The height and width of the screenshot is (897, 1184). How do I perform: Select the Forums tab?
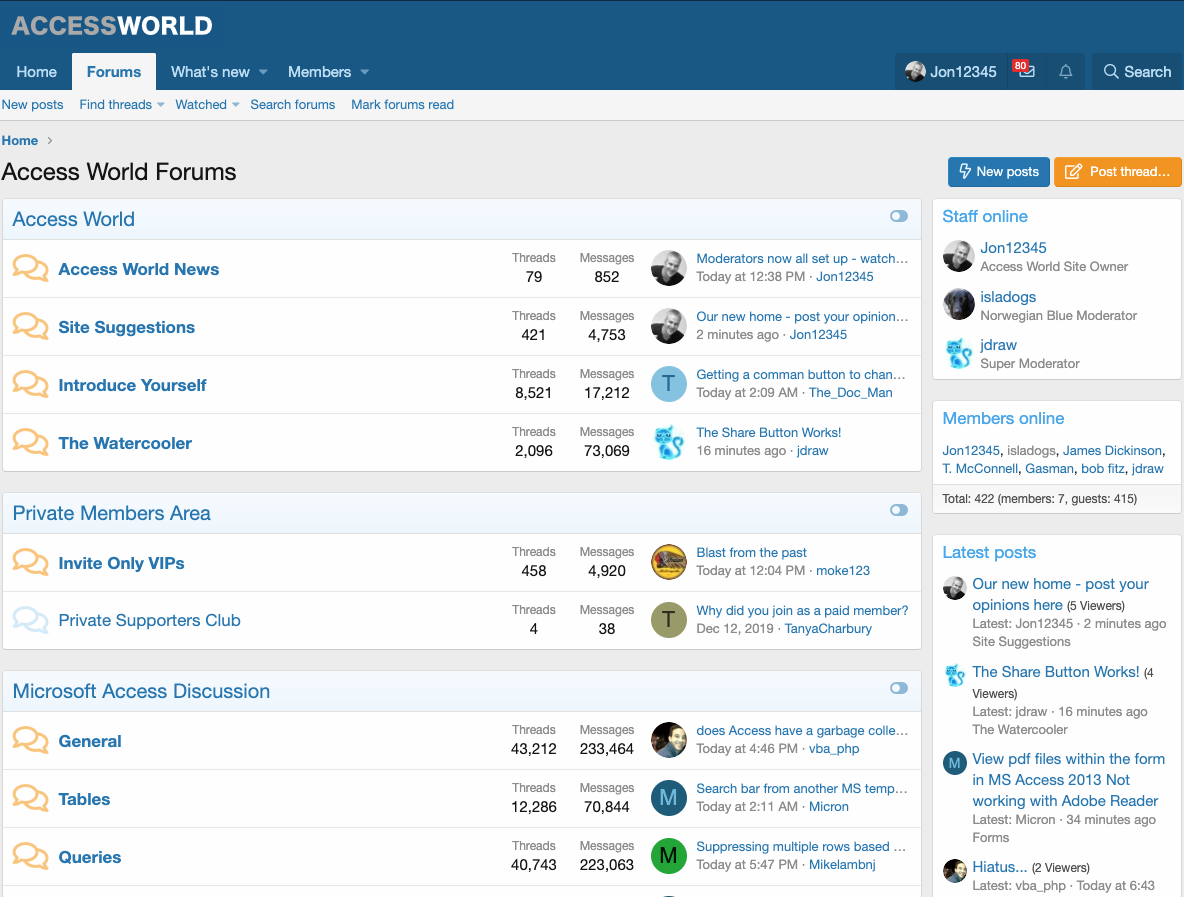click(x=114, y=72)
